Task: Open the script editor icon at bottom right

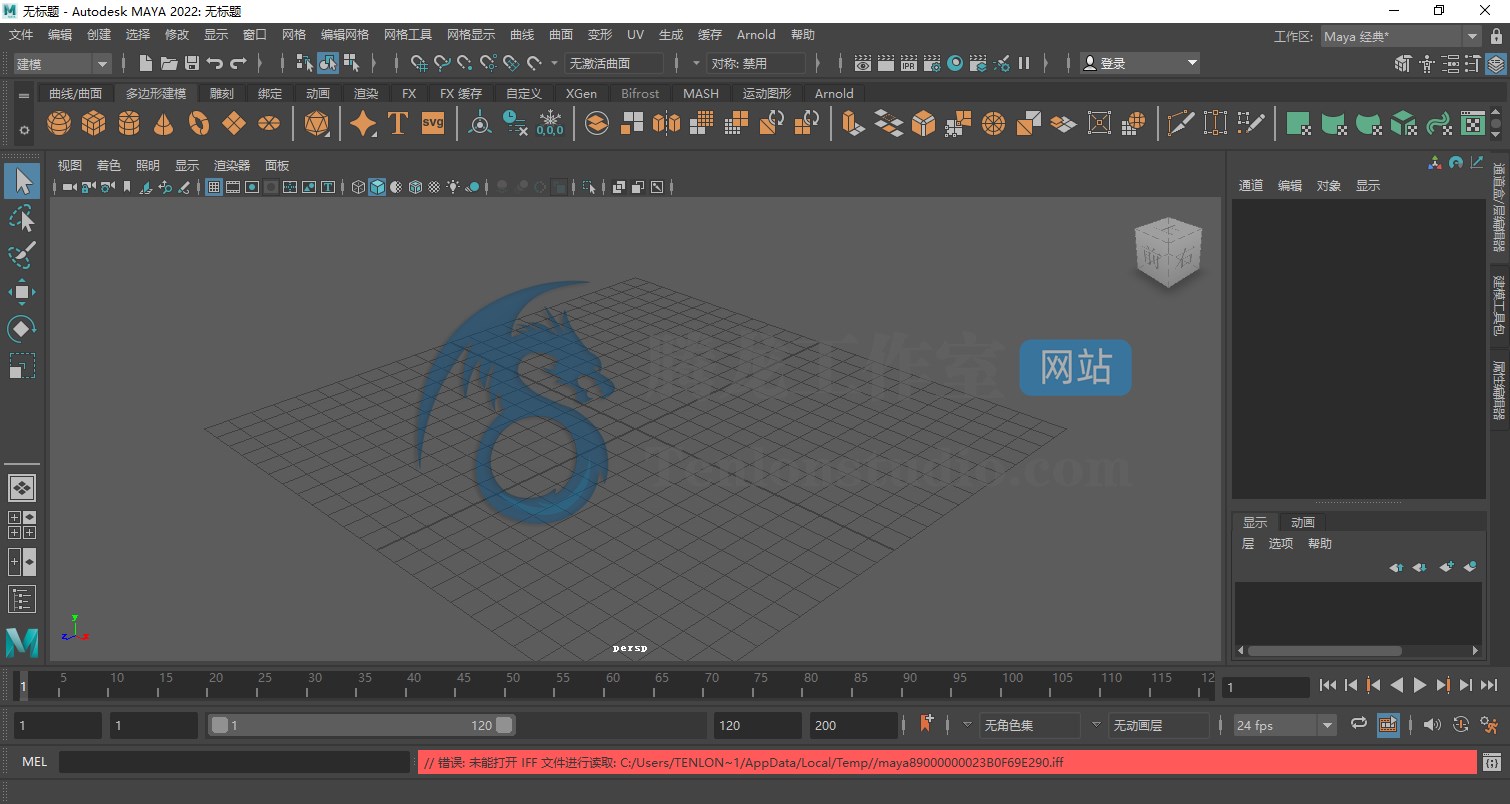Action: click(1492, 763)
